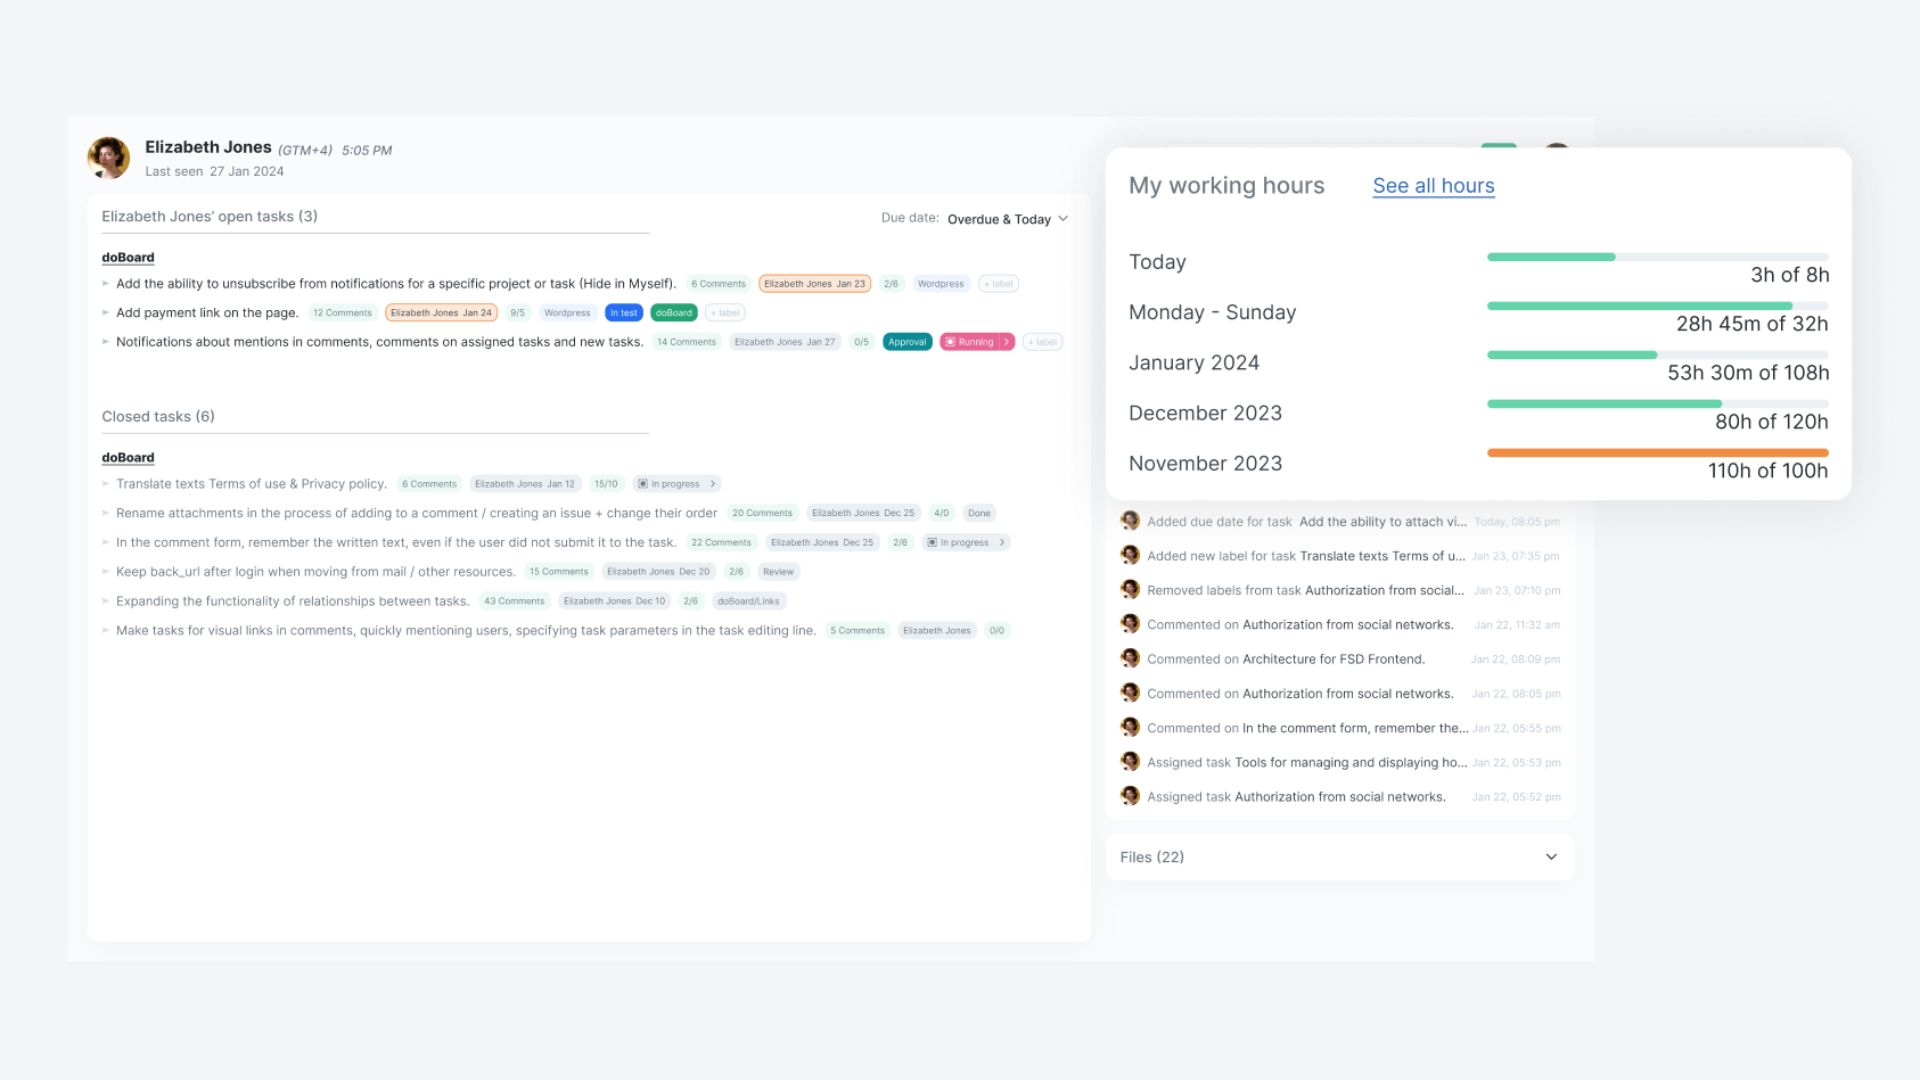Click avatar next to Assigned task Tools activity
This screenshot has height=1080, width=1920.
[x=1130, y=762]
